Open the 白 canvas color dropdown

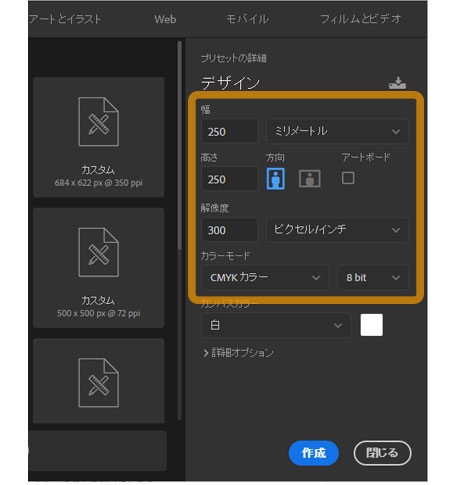pyautogui.click(x=276, y=325)
